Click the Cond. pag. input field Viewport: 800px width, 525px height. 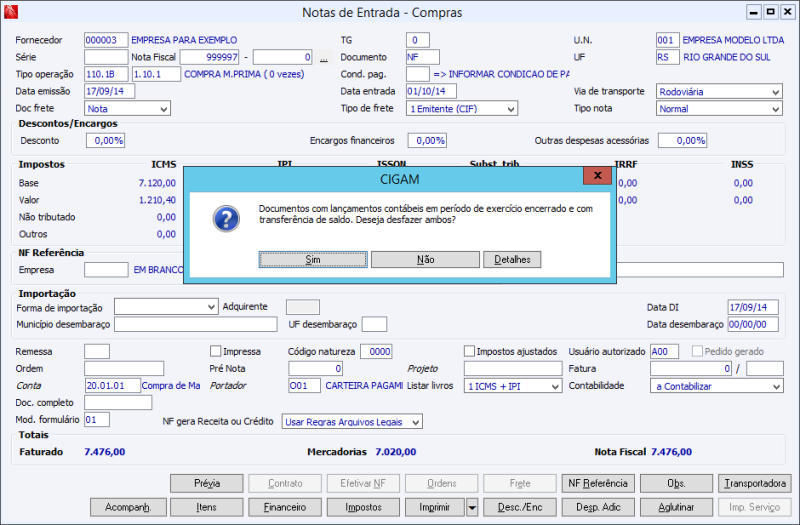click(418, 74)
